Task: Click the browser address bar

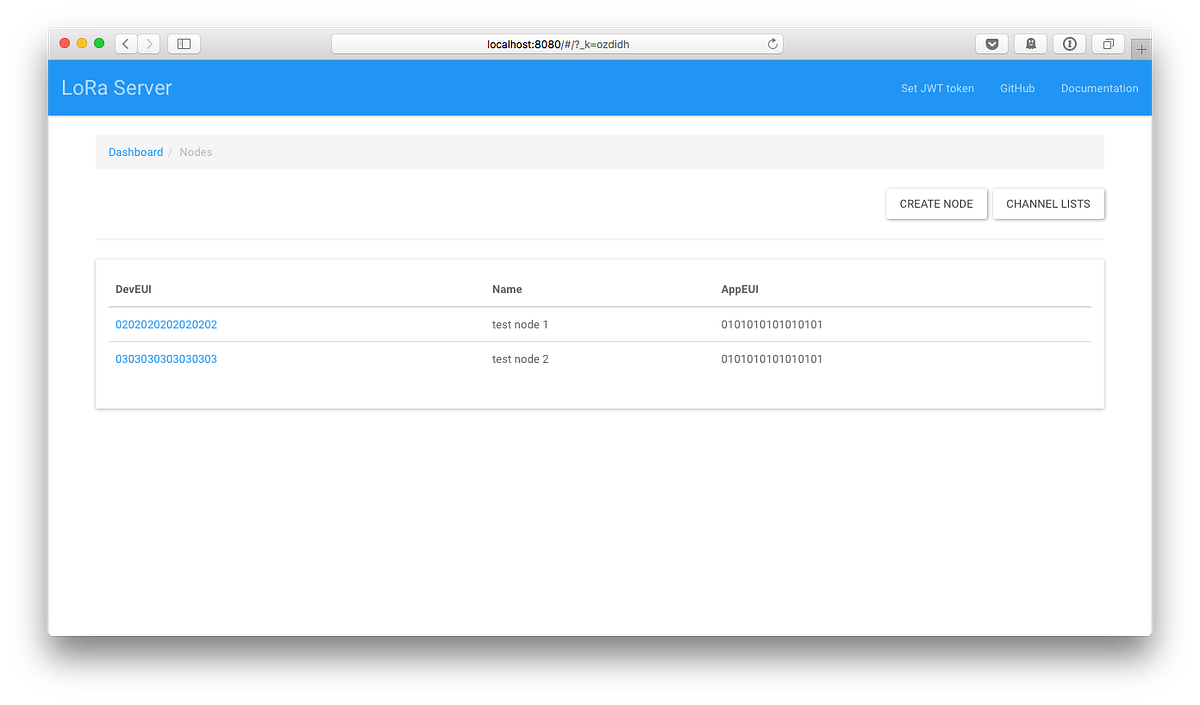Action: (x=557, y=43)
